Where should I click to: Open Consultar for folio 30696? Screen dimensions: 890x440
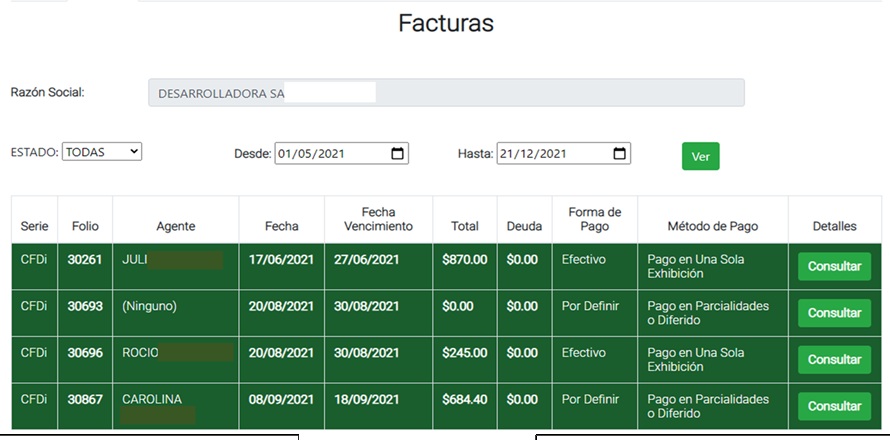pyautogui.click(x=834, y=360)
